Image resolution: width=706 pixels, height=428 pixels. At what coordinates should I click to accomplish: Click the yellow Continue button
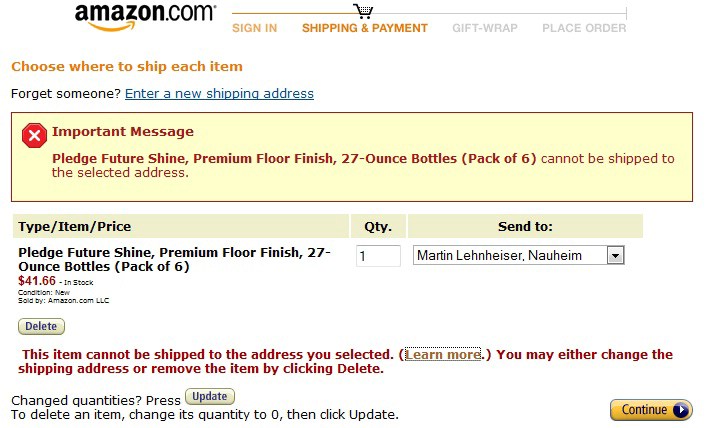[x=651, y=410]
